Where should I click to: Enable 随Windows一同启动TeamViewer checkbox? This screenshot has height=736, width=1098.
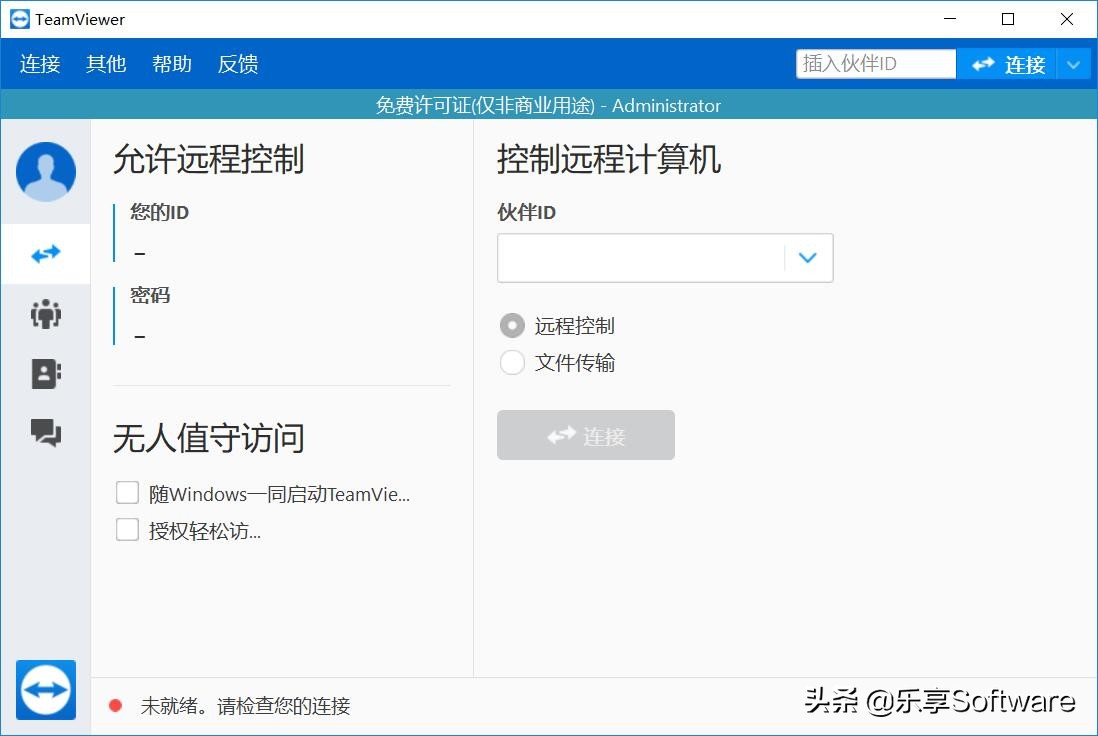click(127, 492)
